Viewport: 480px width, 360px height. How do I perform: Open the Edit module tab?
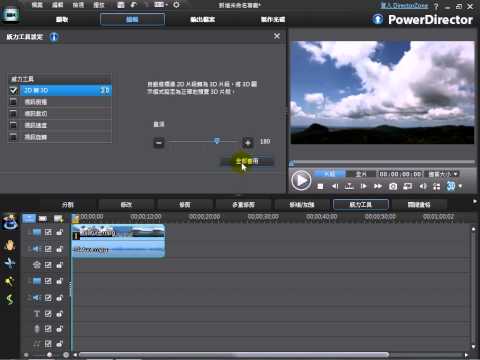coord(132,19)
